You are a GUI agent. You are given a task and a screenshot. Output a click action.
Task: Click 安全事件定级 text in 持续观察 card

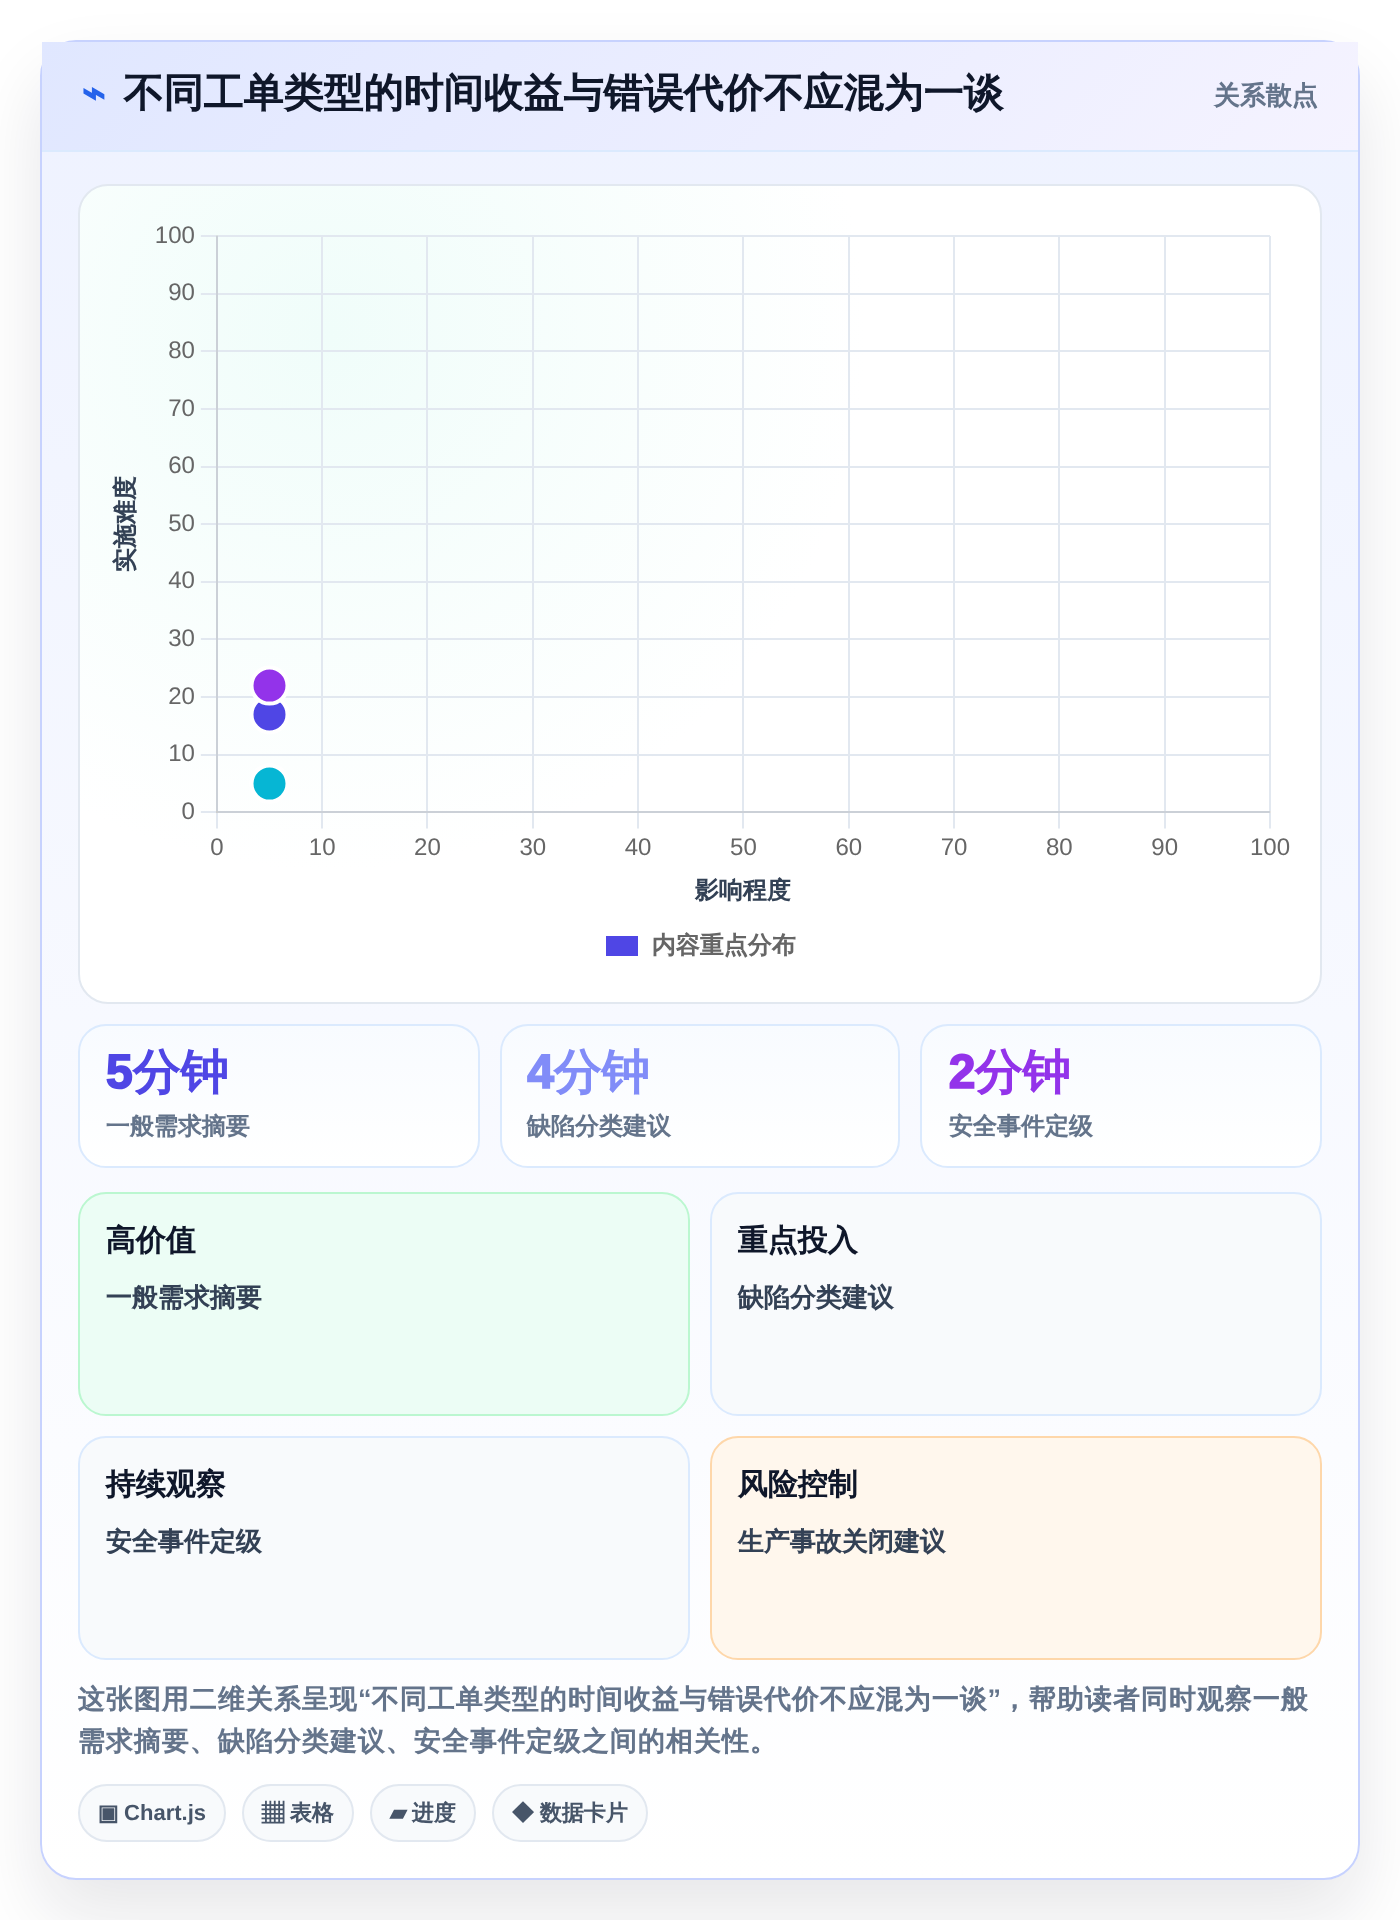[184, 1542]
